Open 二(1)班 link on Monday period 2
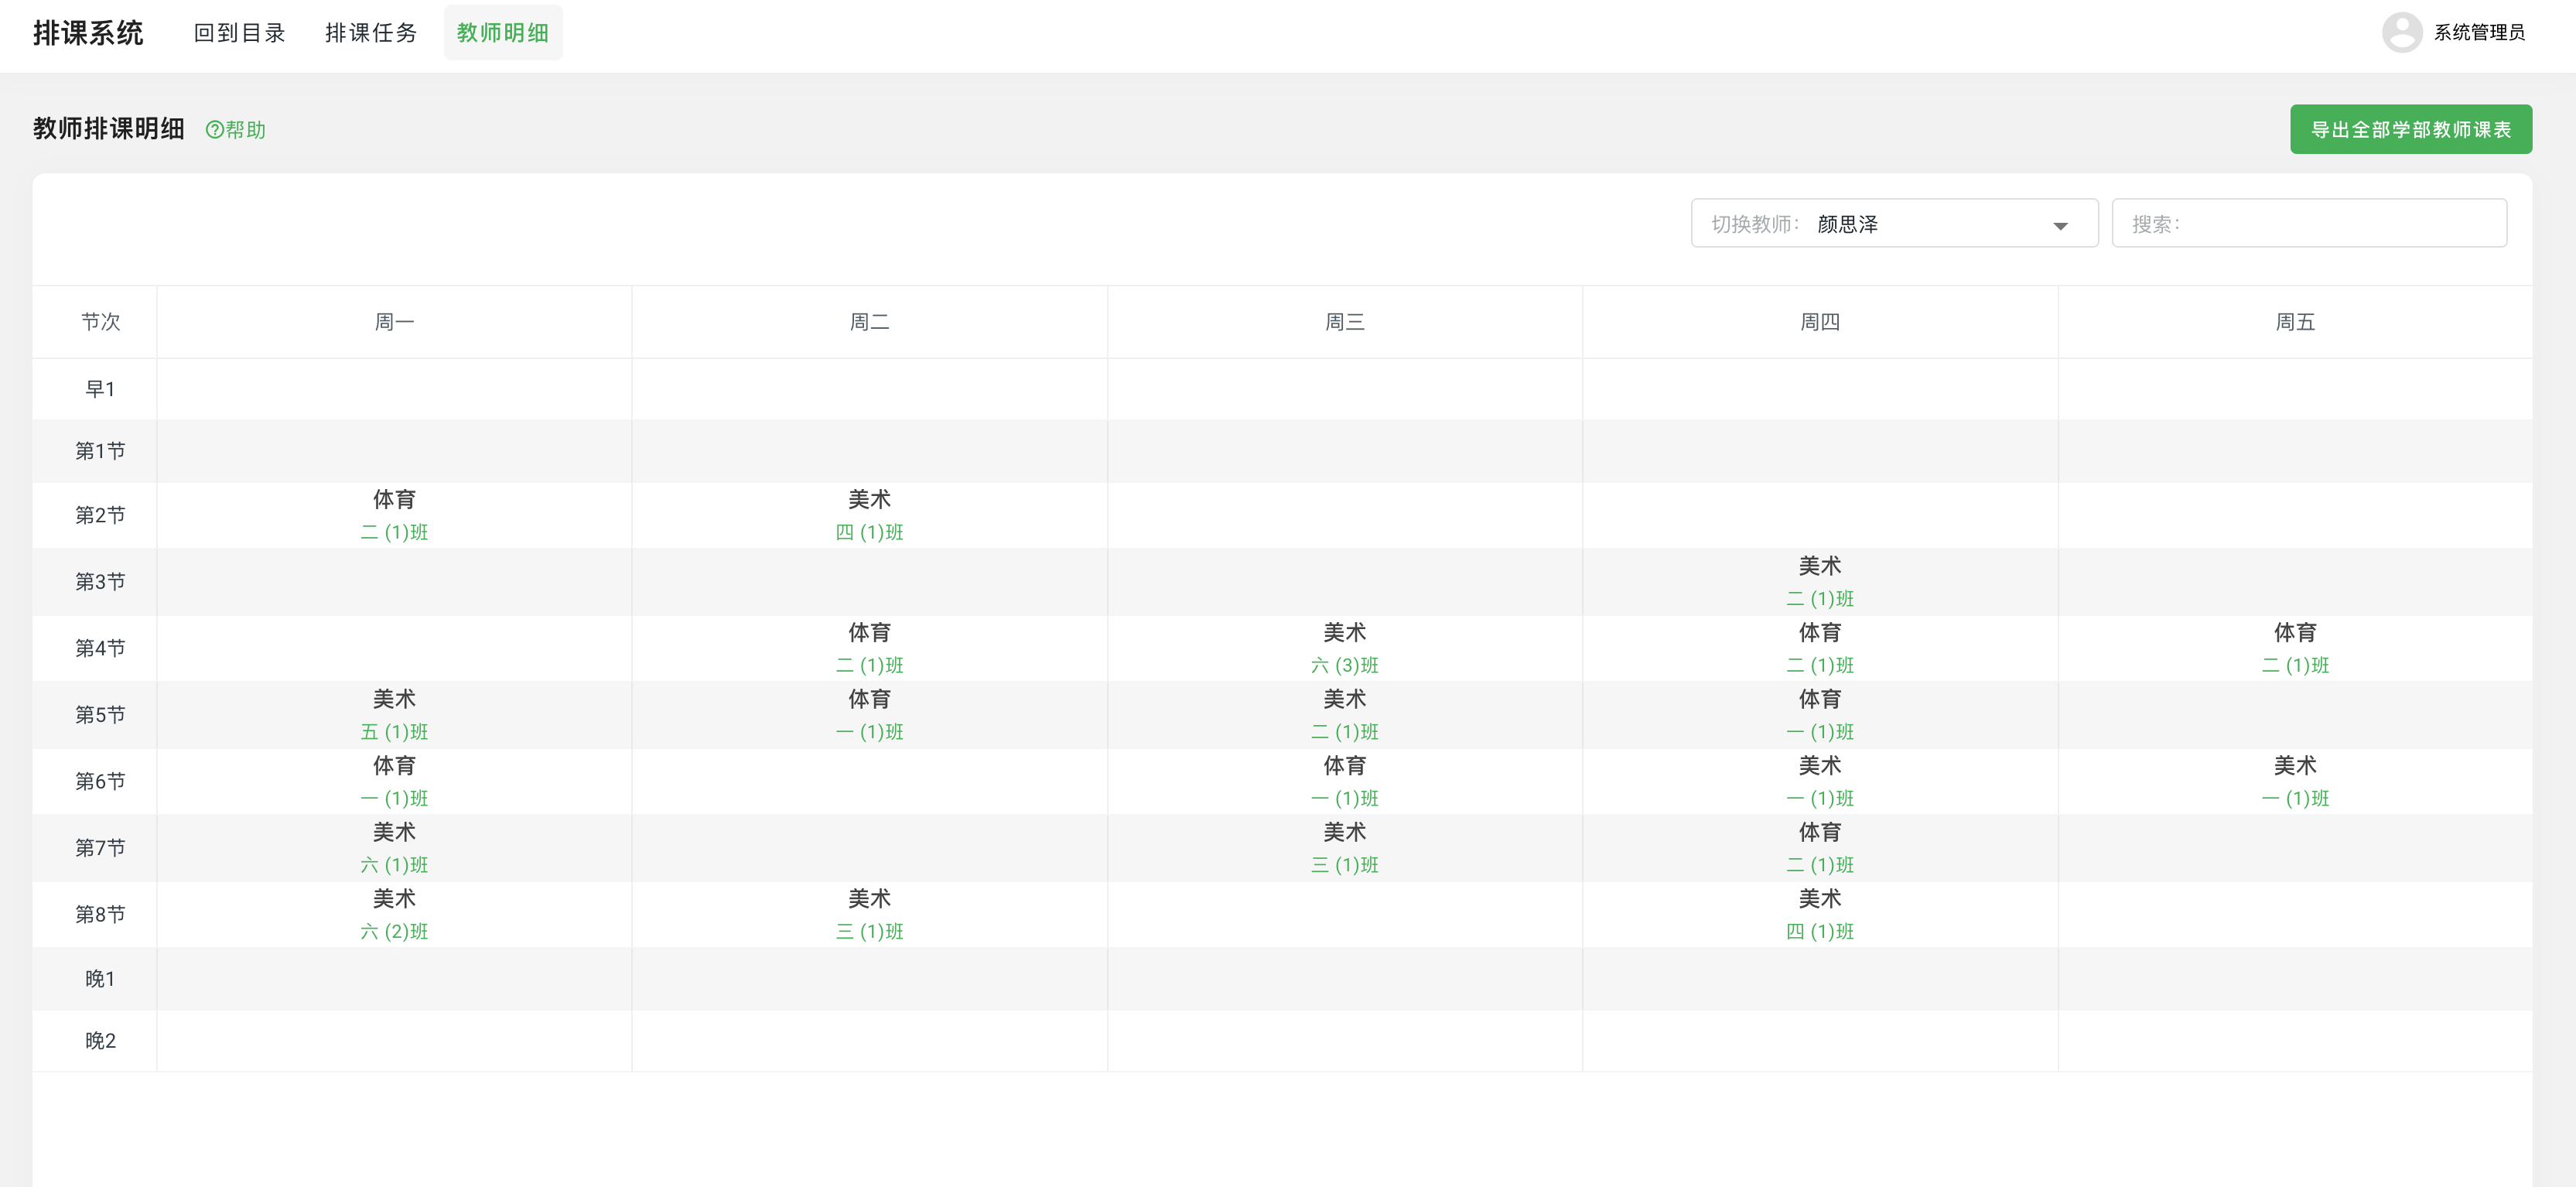This screenshot has width=2576, height=1187. pos(394,532)
